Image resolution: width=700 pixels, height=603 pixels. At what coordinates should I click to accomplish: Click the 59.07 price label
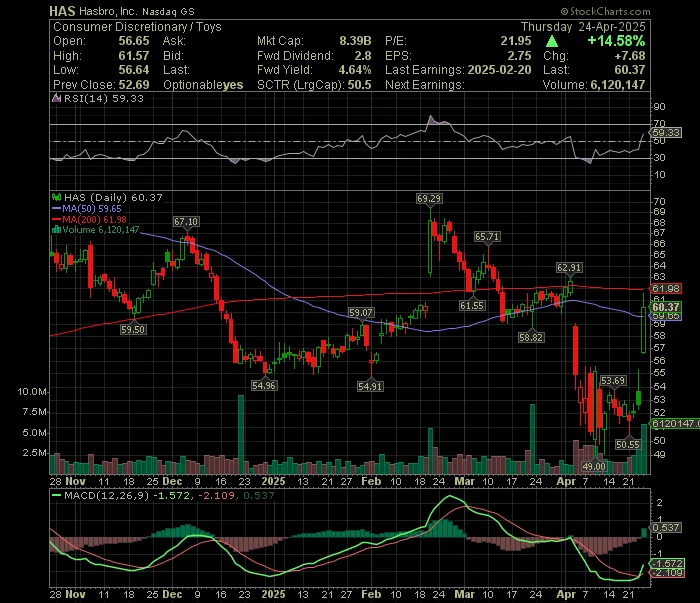[361, 312]
